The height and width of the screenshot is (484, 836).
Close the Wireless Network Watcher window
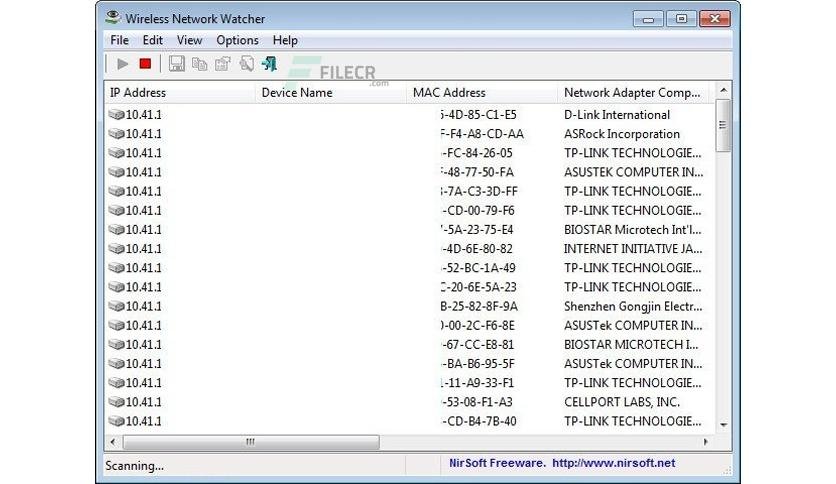(714, 19)
